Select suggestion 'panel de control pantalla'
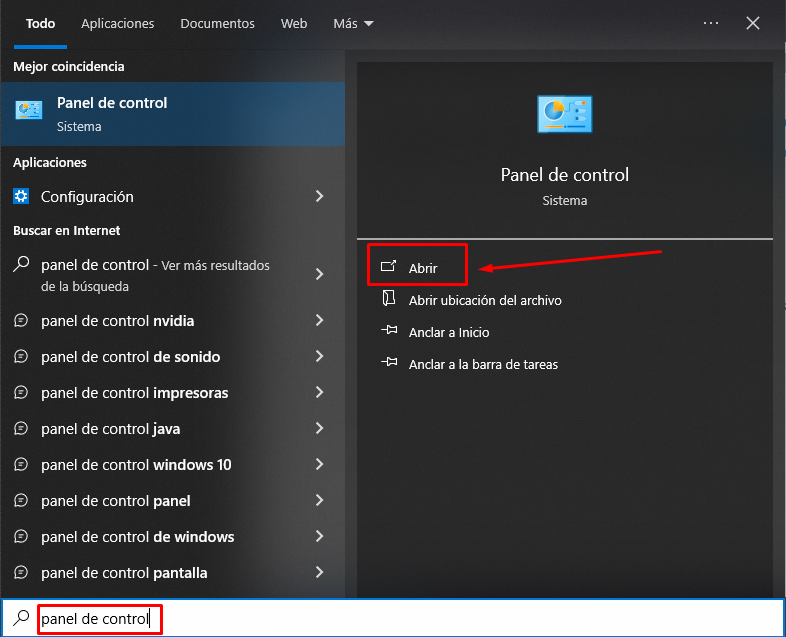Screen dimensions: 786x637 click(173, 572)
